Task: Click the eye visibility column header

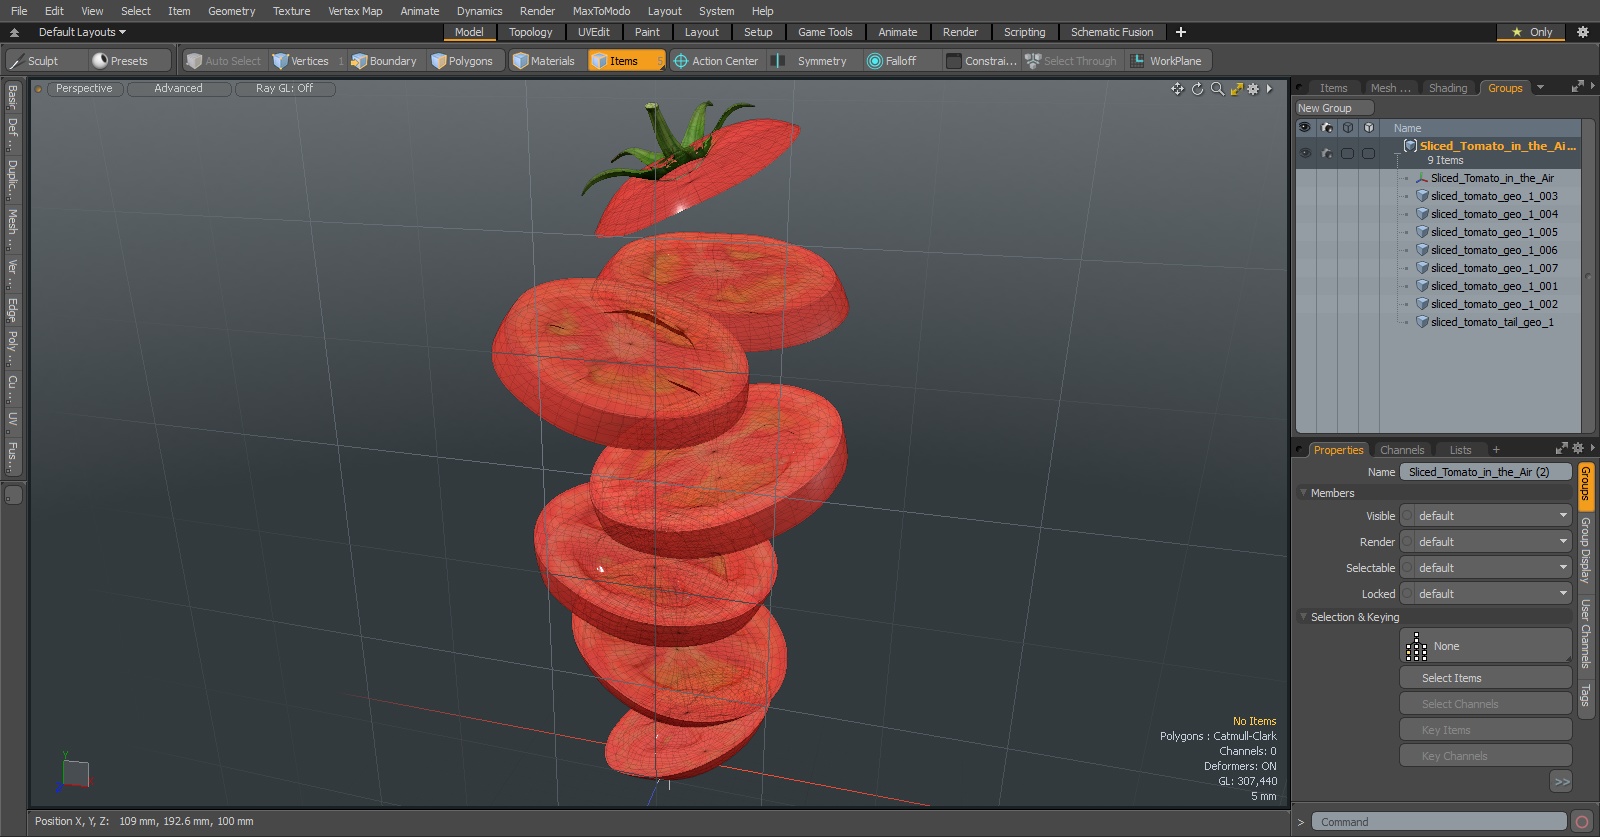Action: 1304,128
